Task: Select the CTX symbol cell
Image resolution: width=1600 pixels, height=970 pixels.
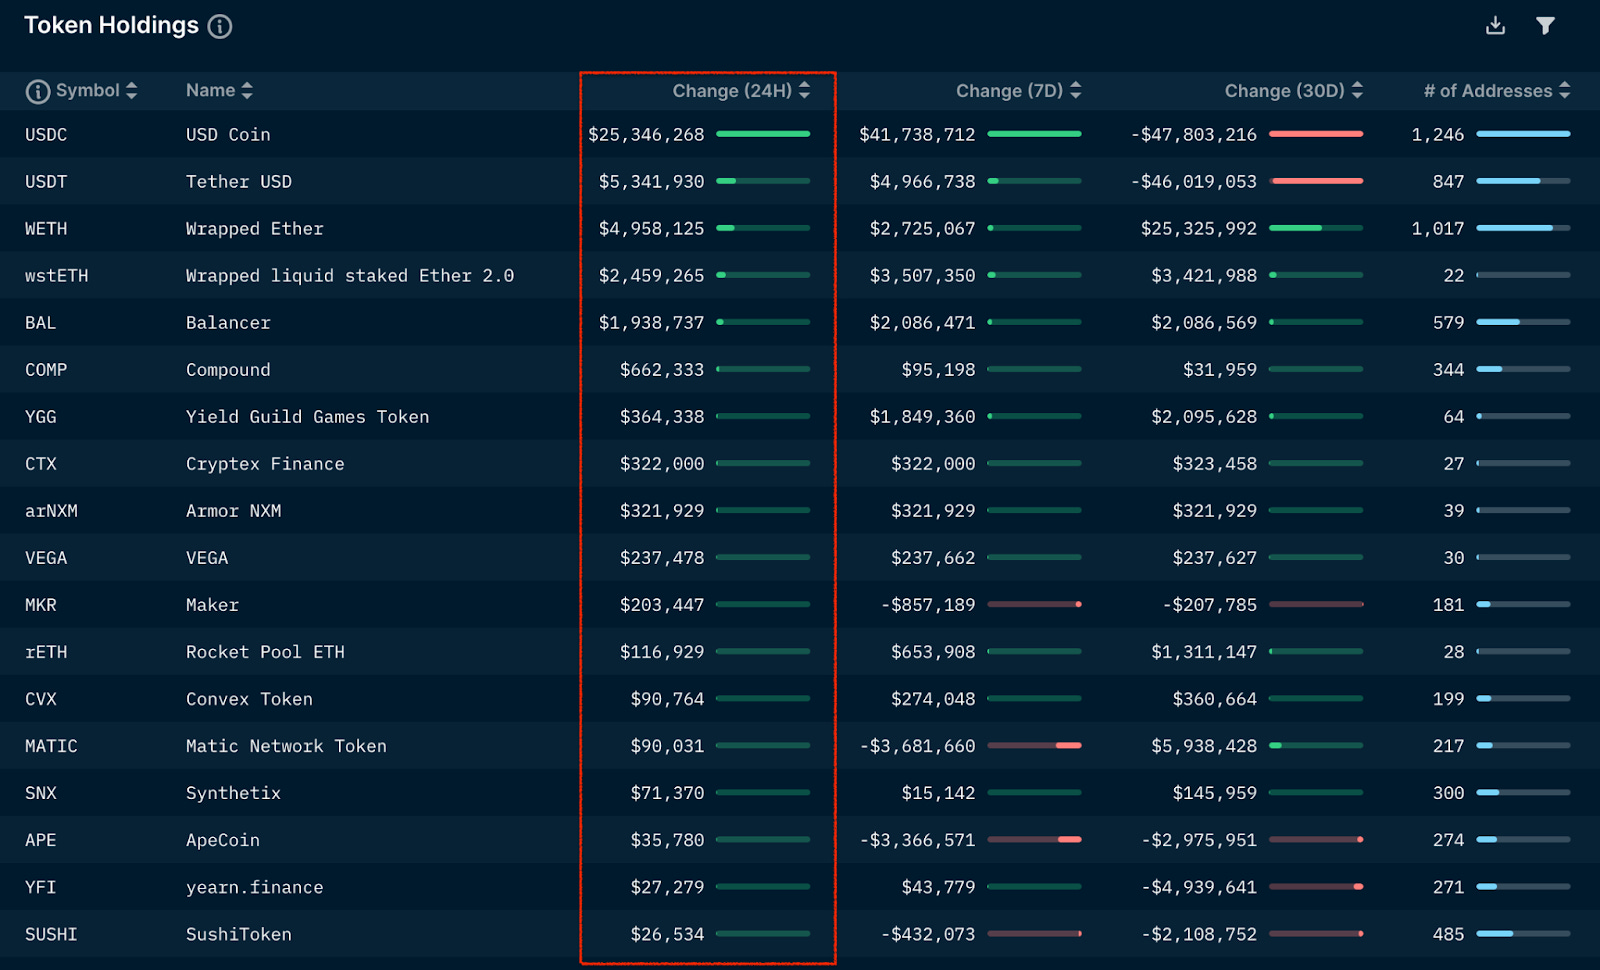Action: [x=41, y=463]
